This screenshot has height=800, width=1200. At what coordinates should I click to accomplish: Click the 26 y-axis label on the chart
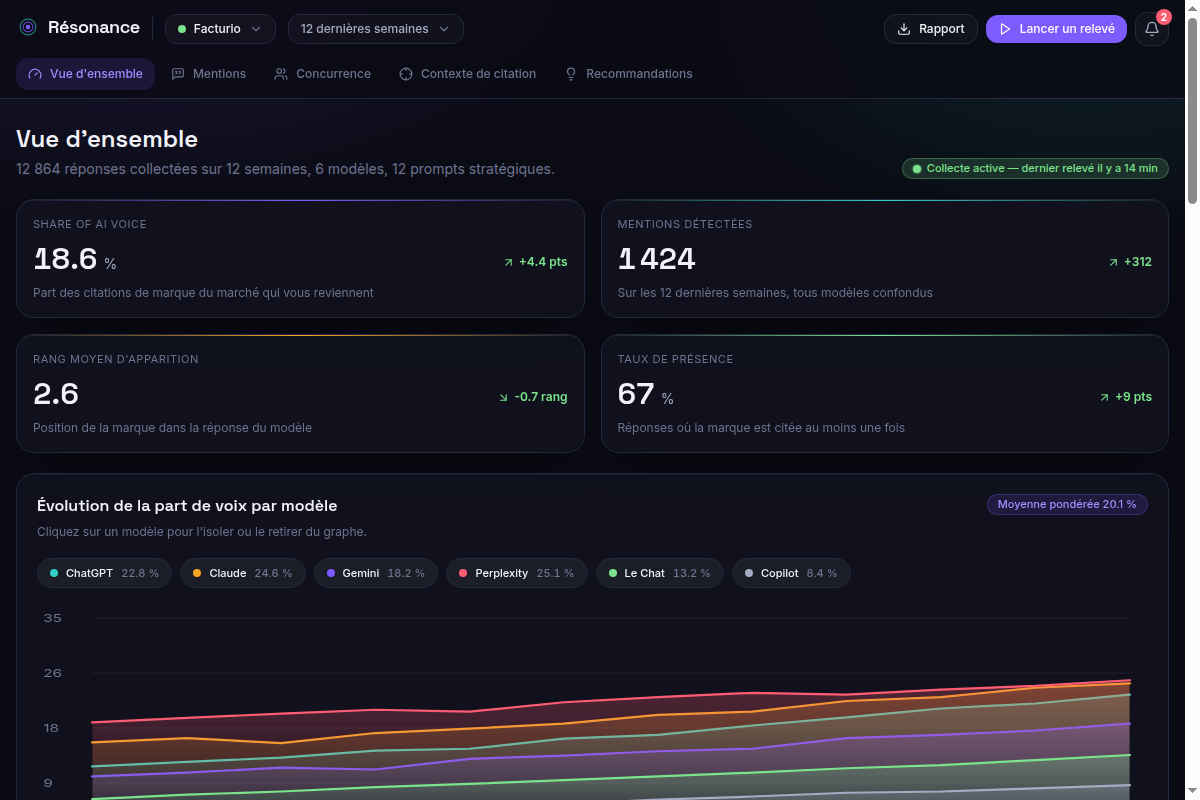coord(52,673)
